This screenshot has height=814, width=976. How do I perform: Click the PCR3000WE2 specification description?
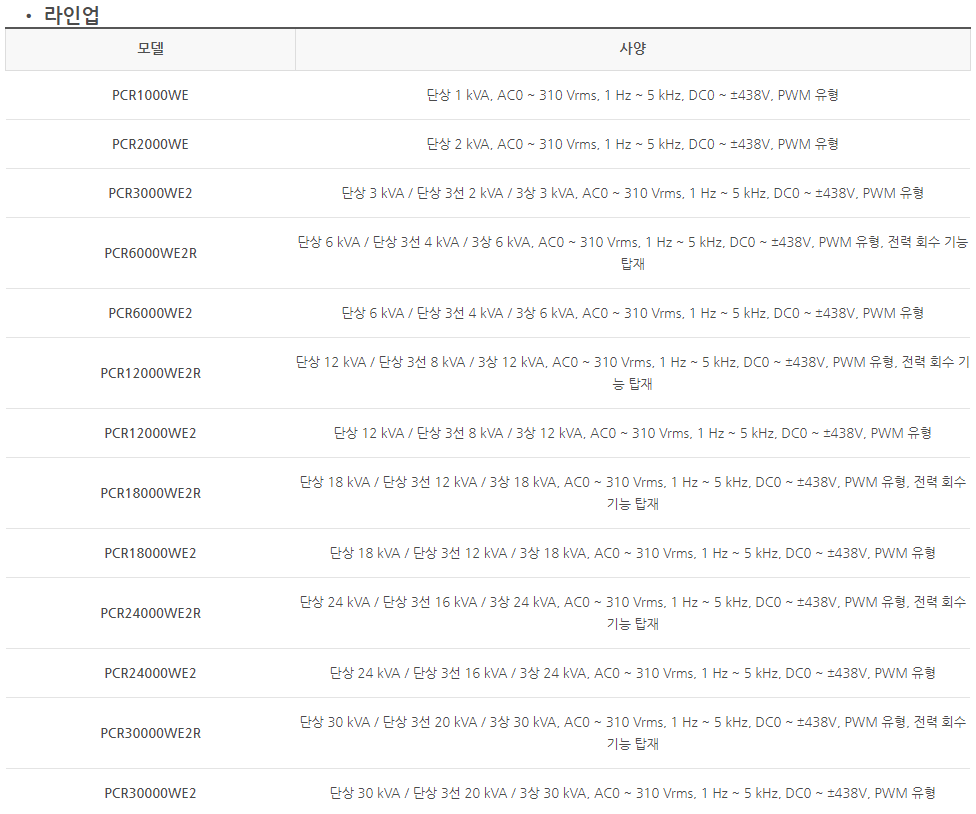(x=632, y=194)
